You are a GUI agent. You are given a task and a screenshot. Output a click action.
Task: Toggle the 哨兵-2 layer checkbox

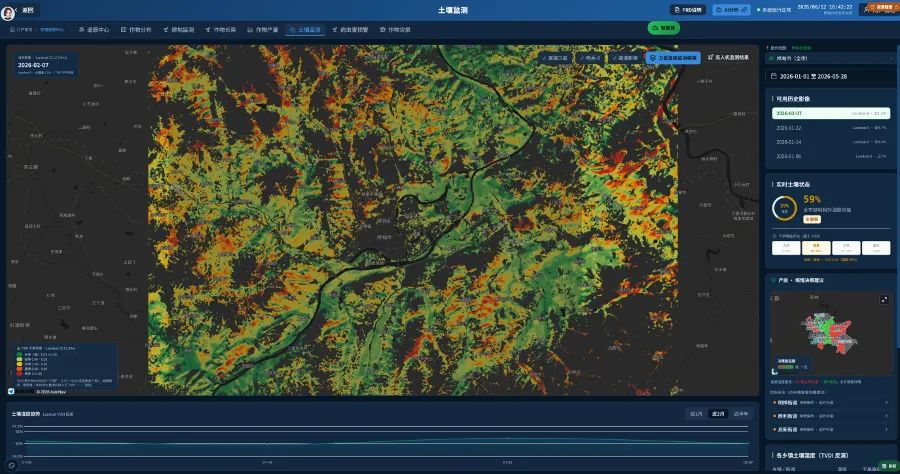coord(589,58)
